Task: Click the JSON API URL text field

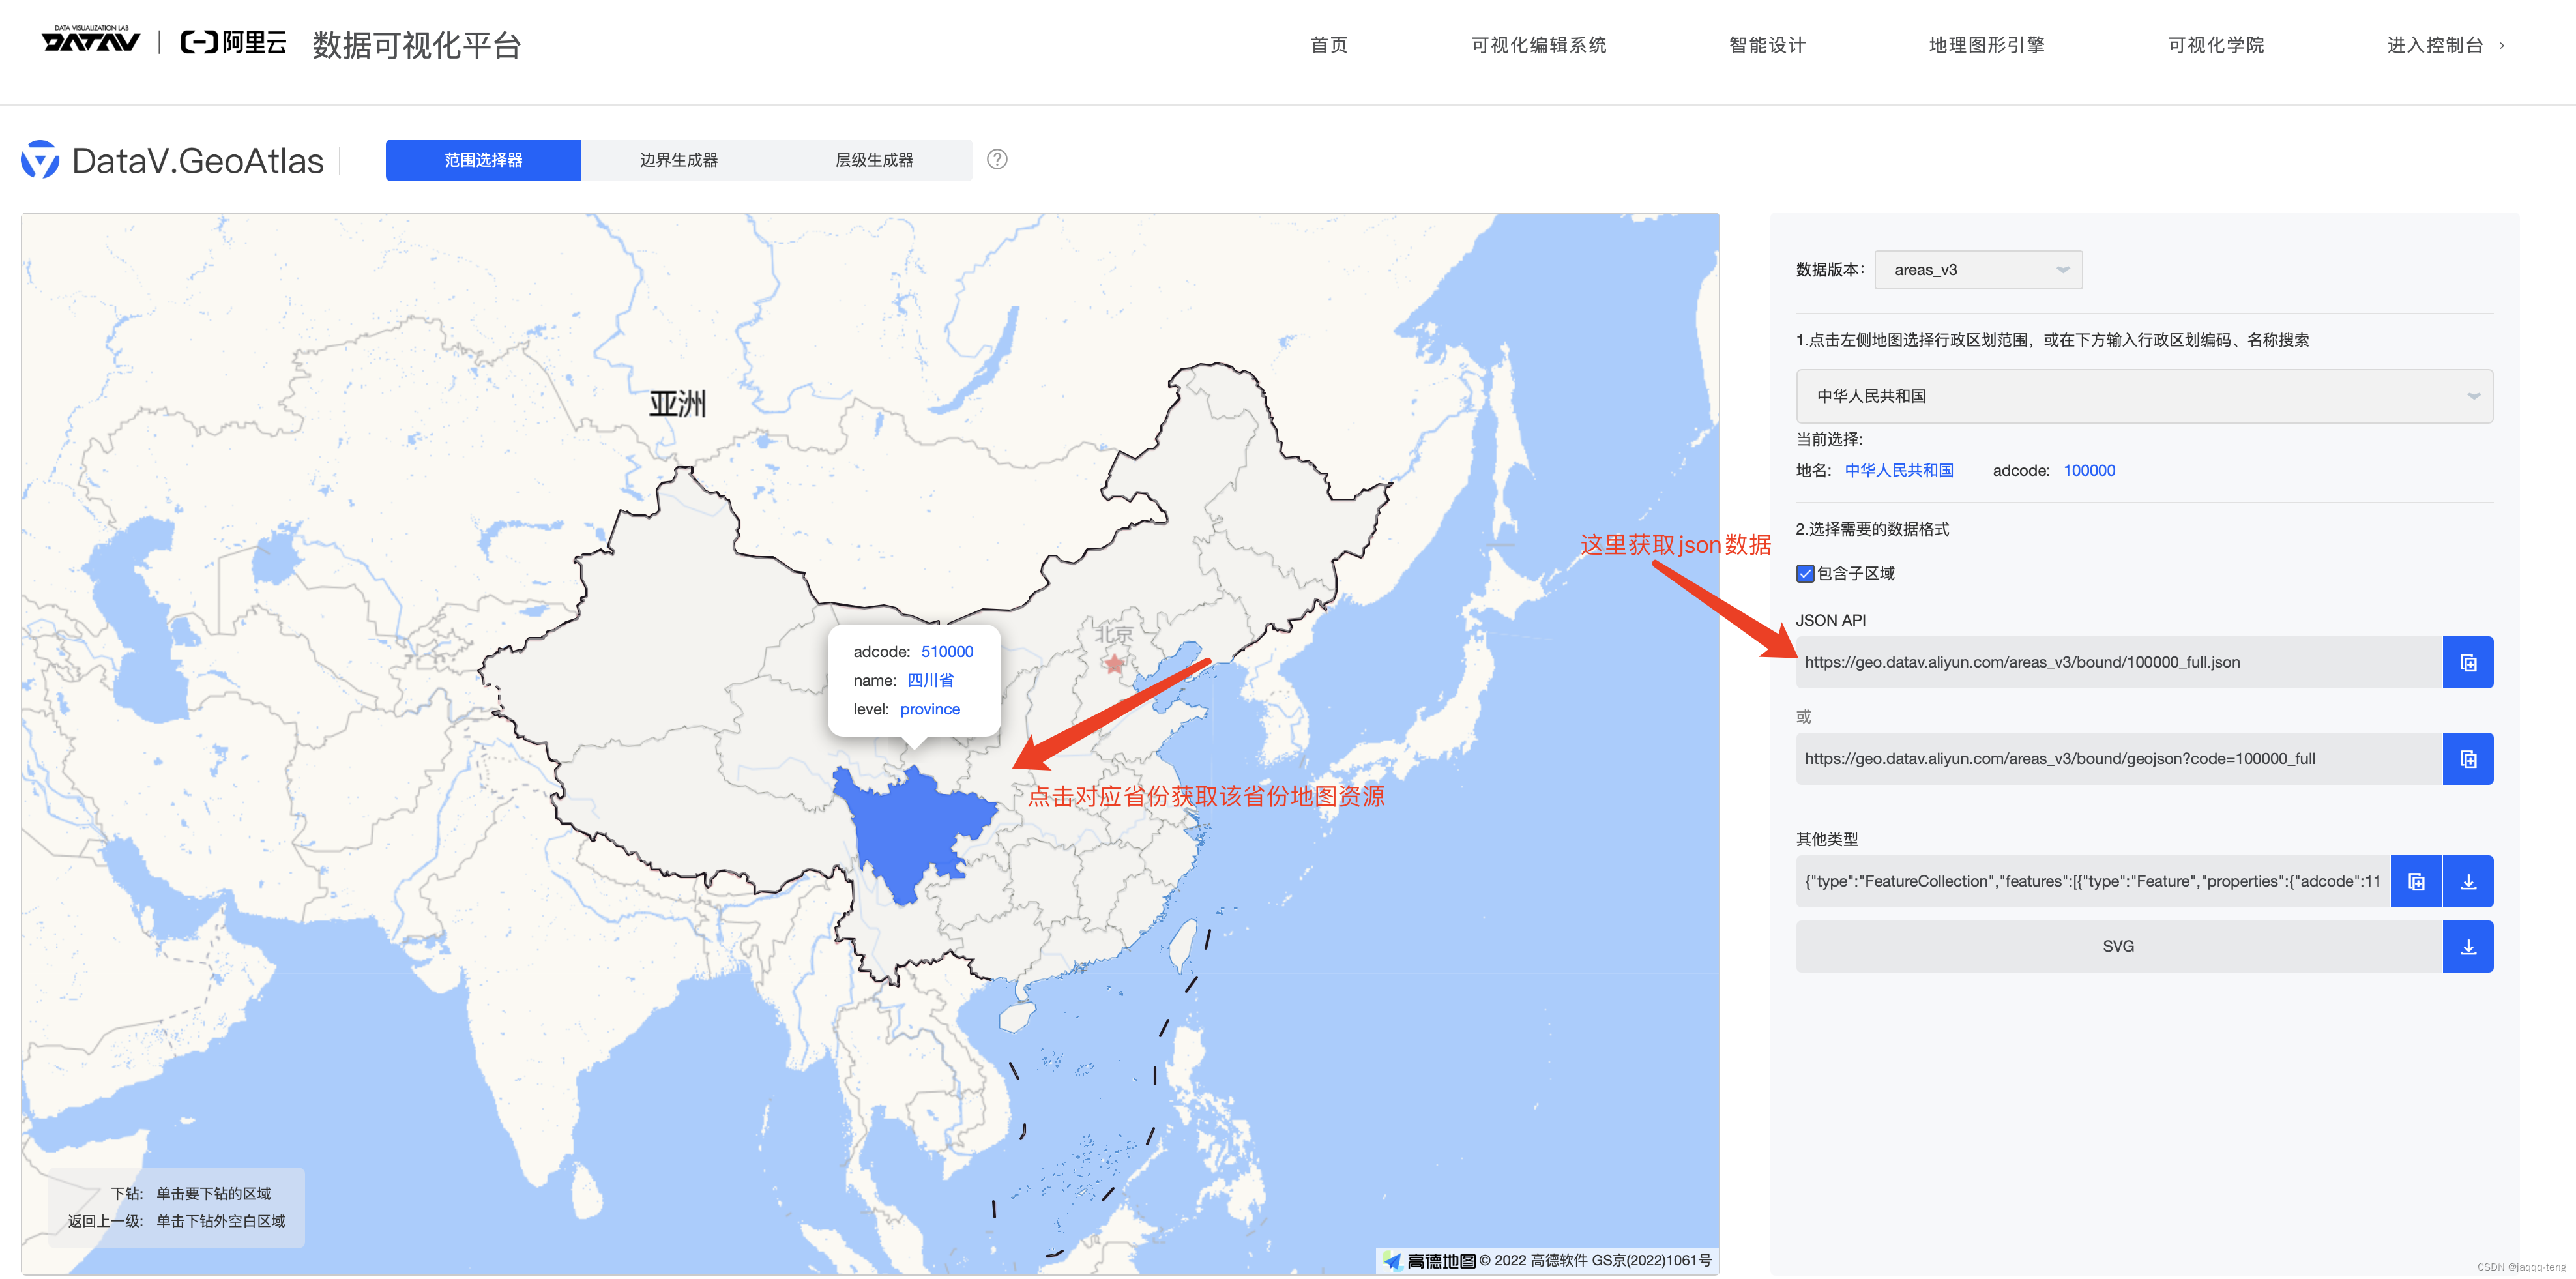Action: (x=2118, y=662)
